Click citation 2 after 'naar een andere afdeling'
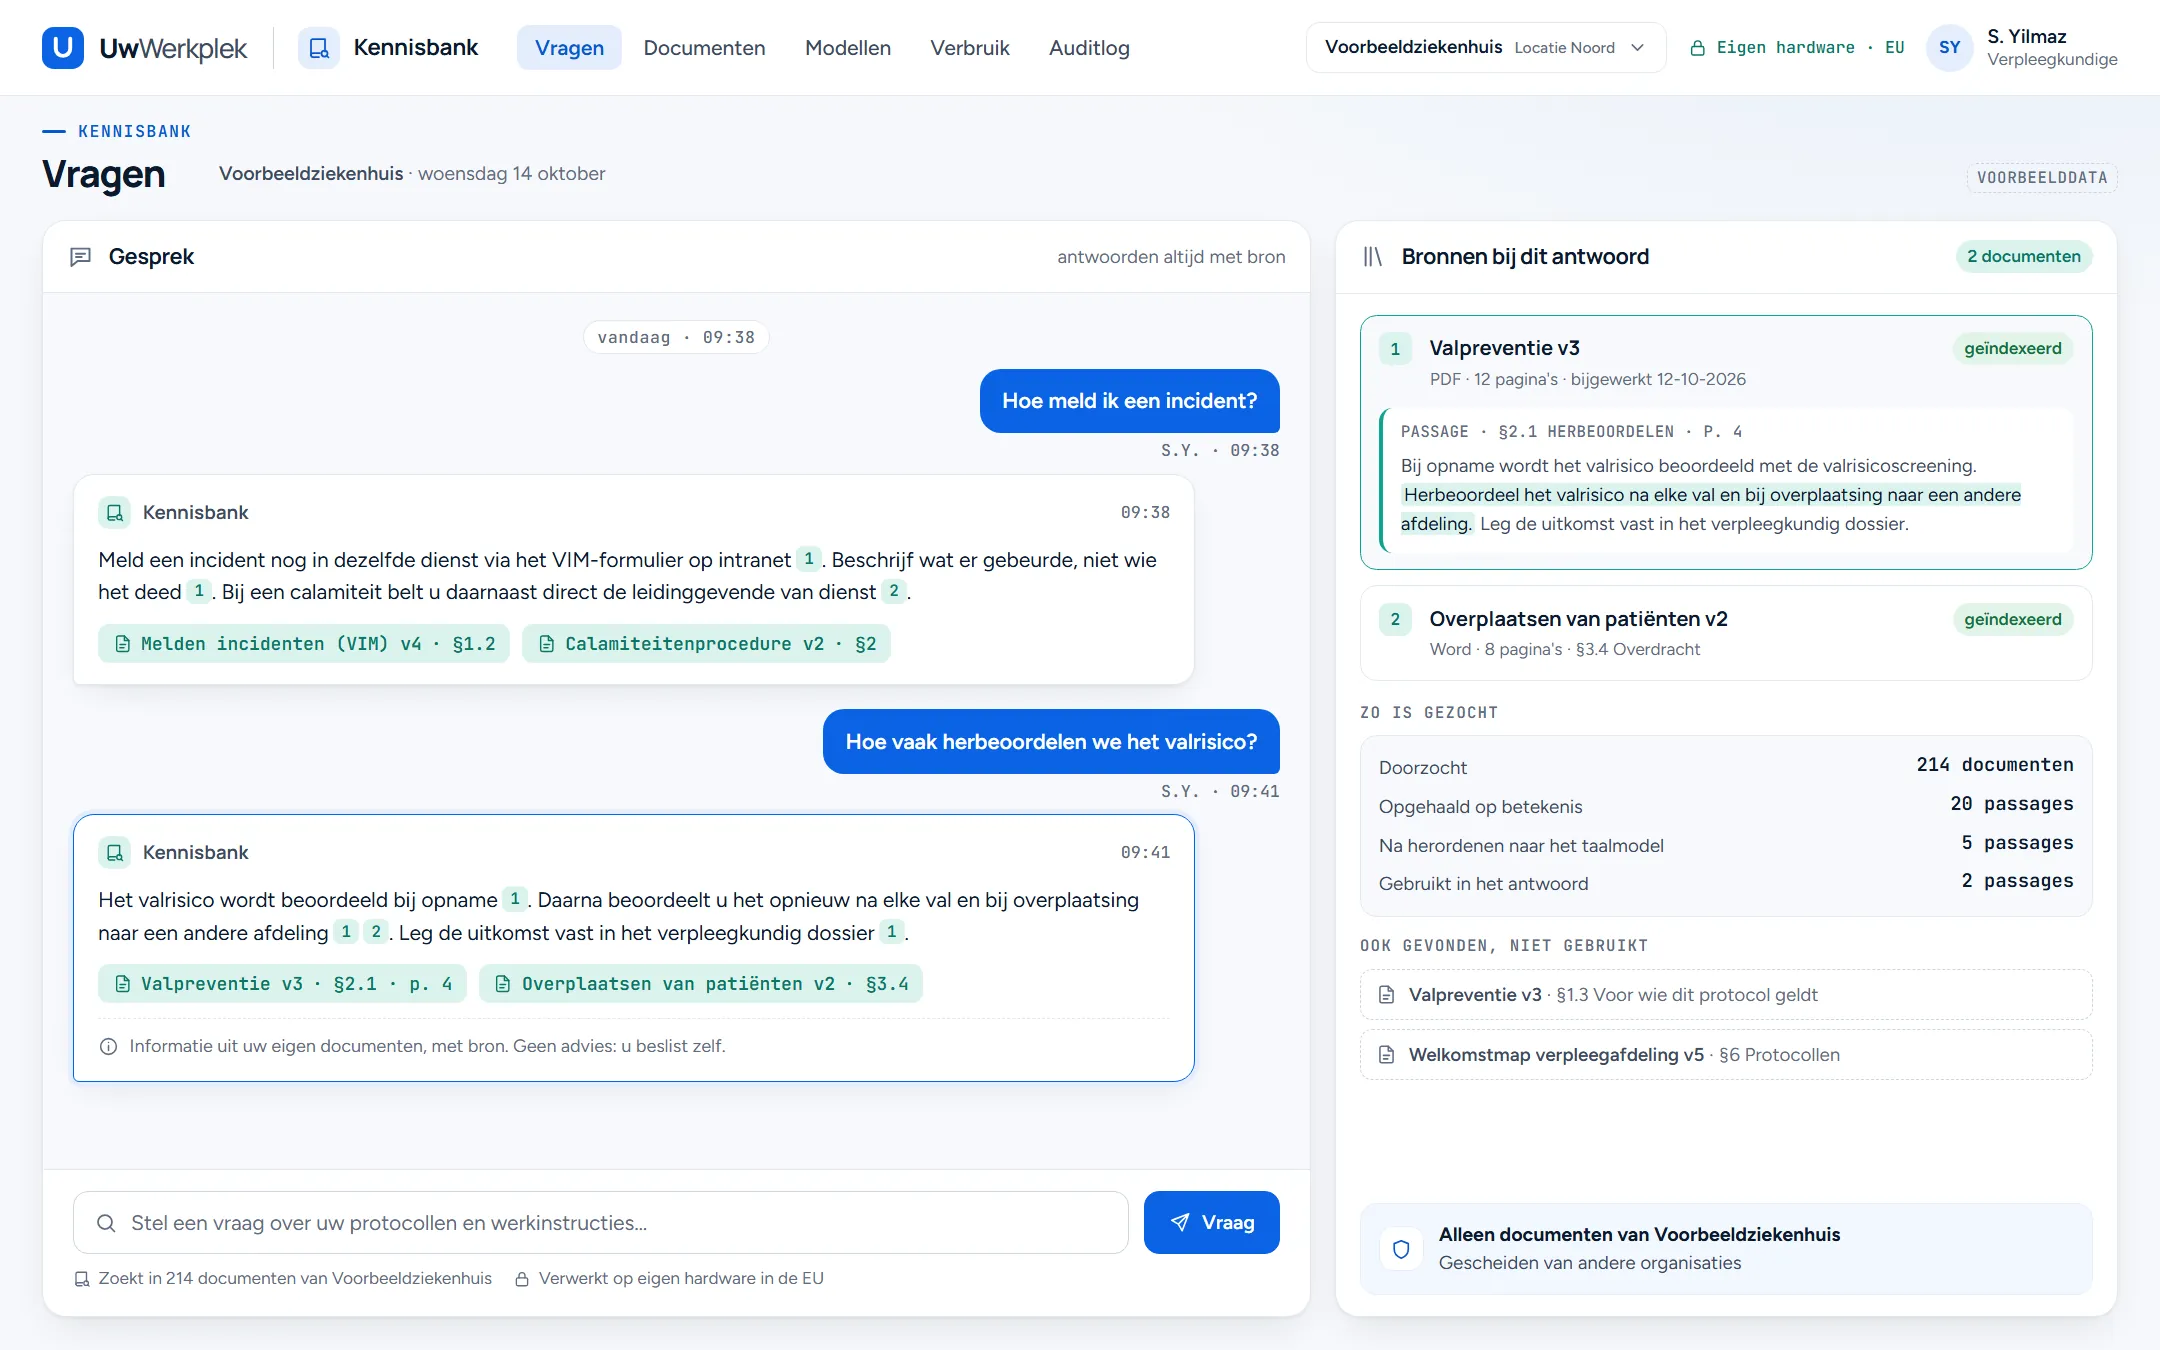This screenshot has width=2160, height=1350. point(376,932)
